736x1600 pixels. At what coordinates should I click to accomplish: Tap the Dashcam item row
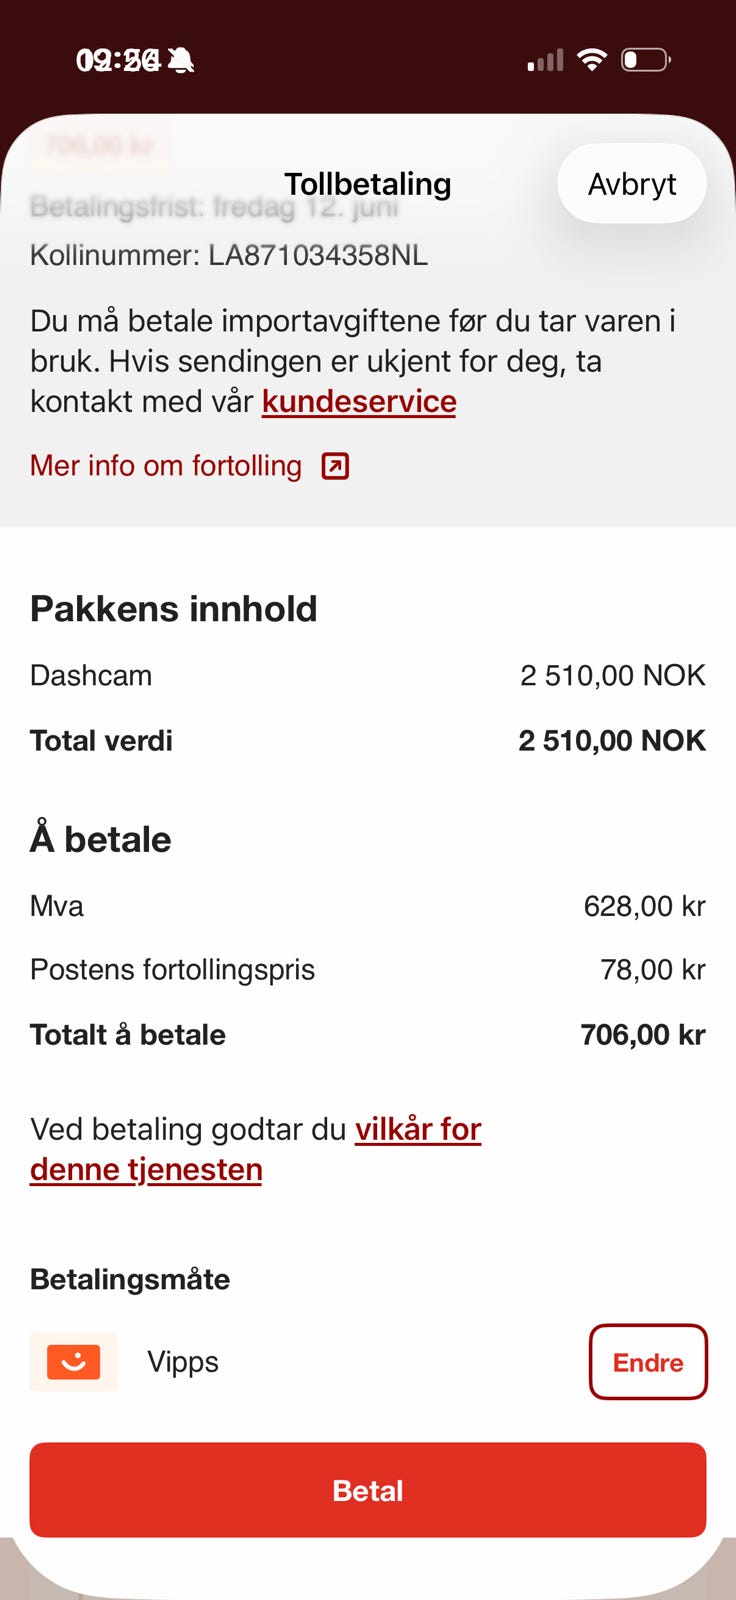point(368,675)
